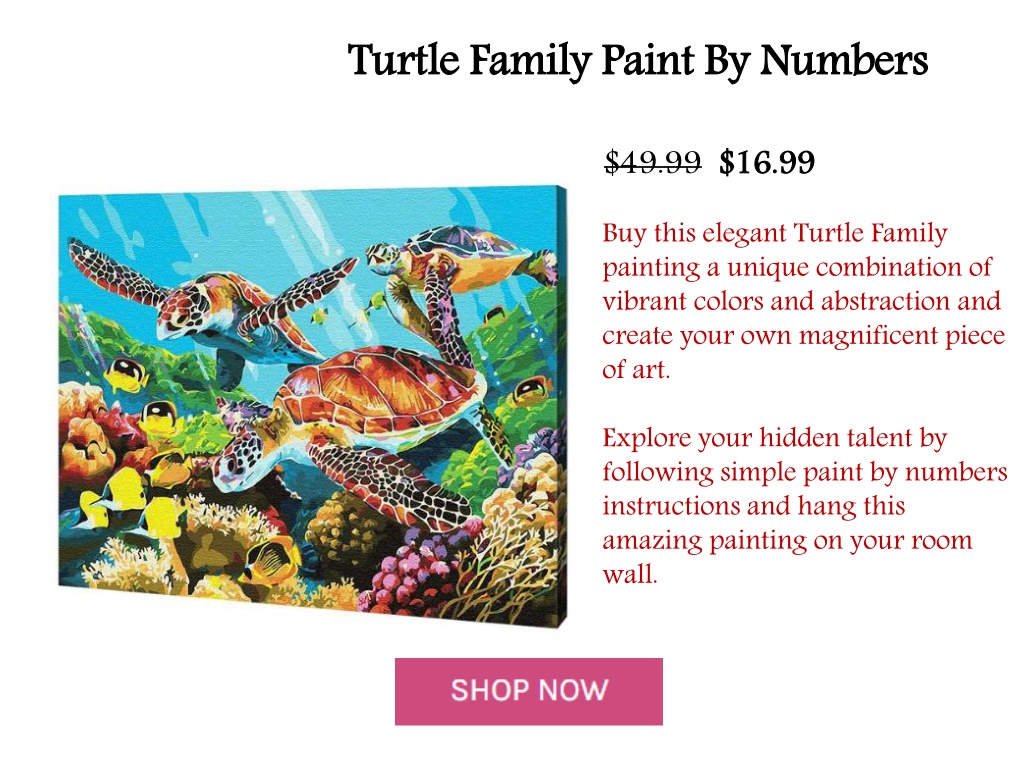
Task: Click the $16.99 sale price
Action: pyautogui.click(x=767, y=161)
